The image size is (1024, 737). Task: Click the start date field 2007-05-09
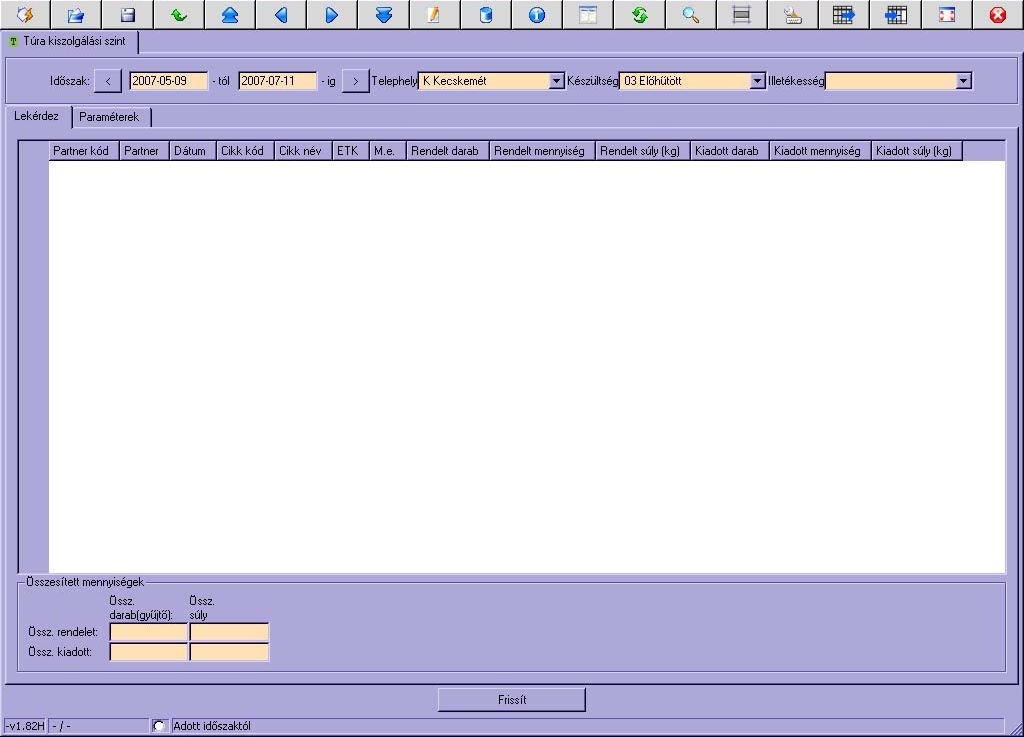(x=168, y=81)
